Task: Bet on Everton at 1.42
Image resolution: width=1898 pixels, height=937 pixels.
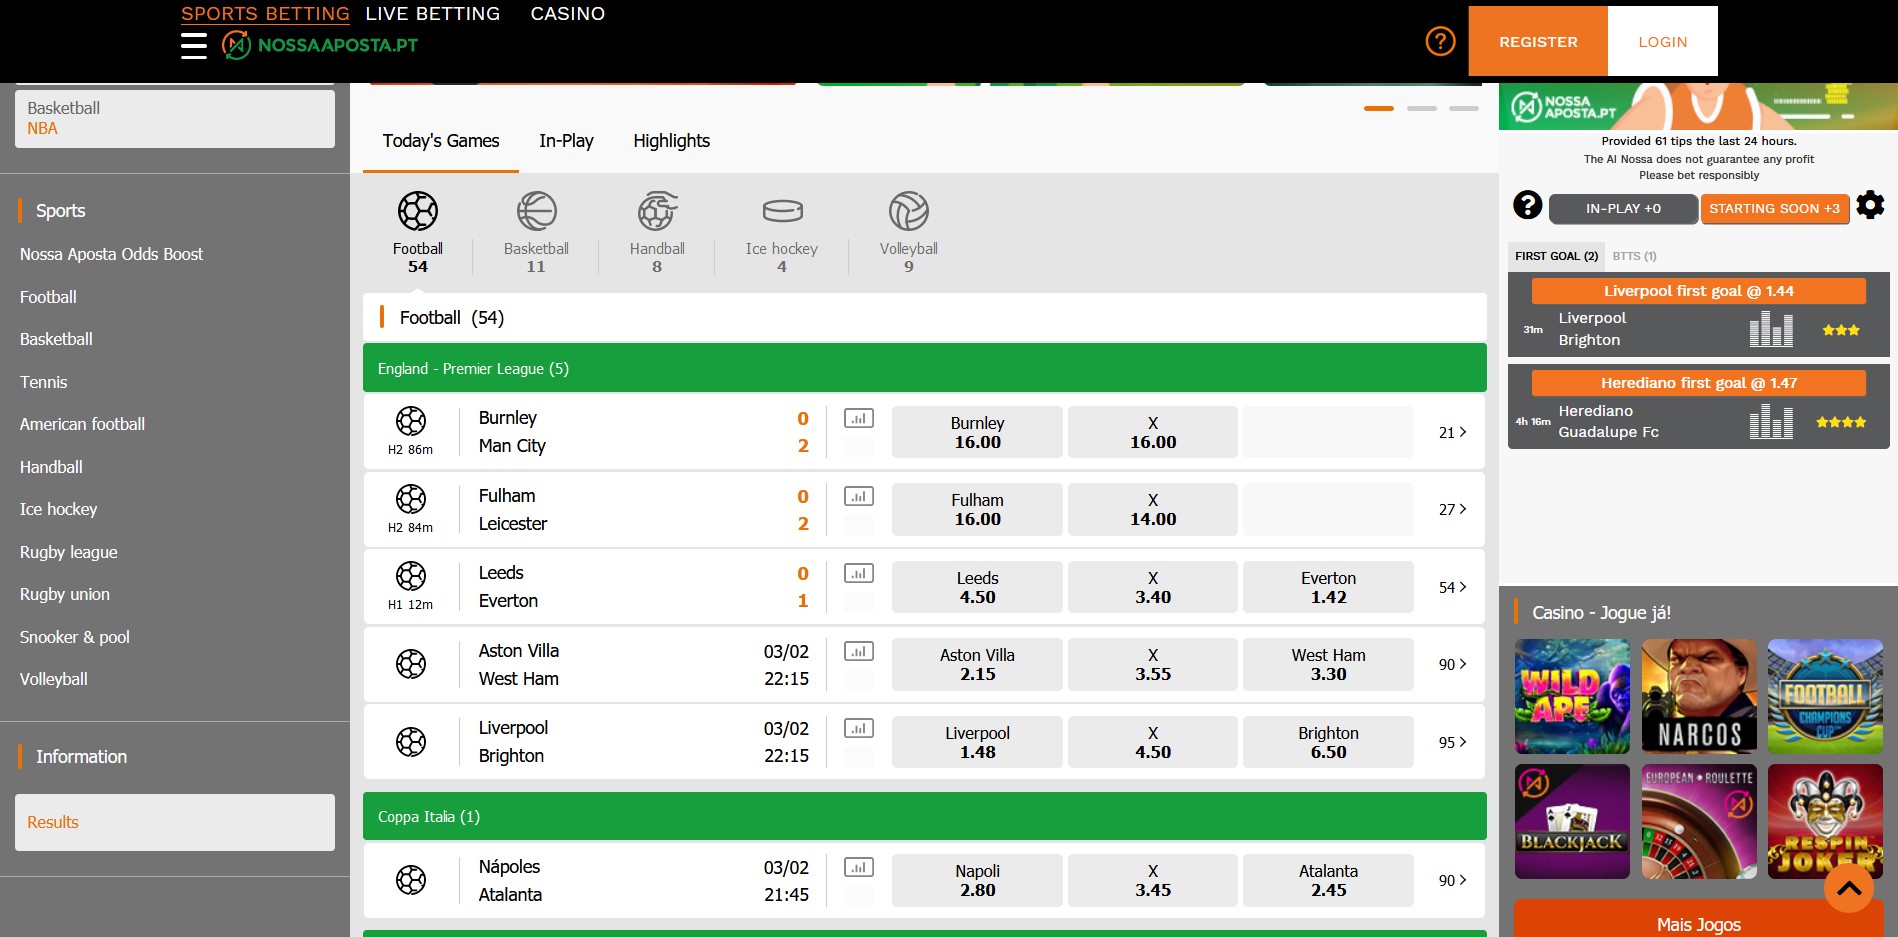Action: tap(1328, 587)
